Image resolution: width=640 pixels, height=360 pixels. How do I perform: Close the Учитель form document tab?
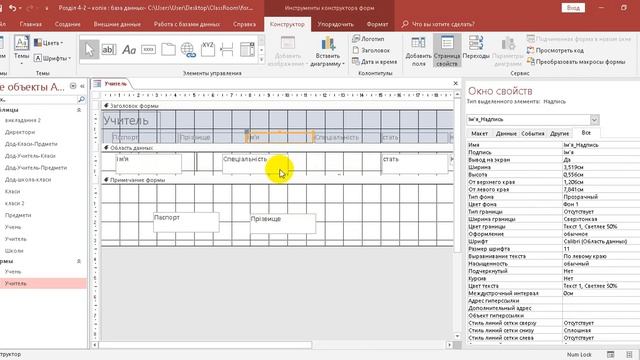456,83
